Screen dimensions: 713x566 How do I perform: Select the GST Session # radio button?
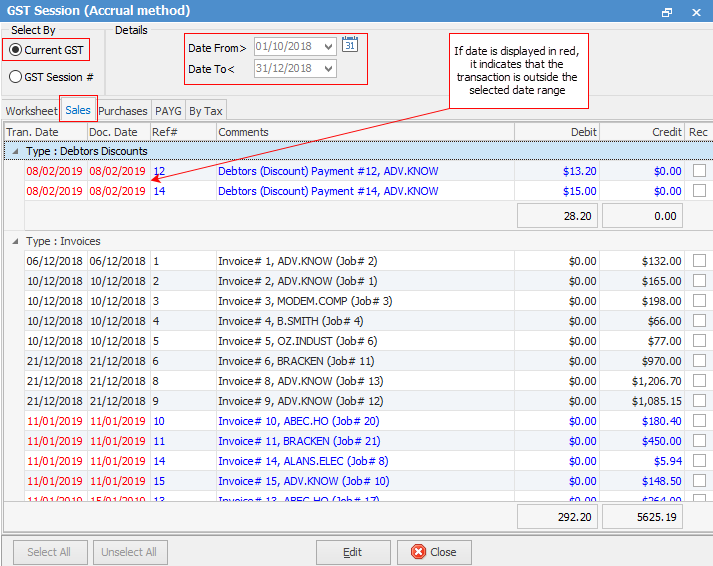[x=16, y=77]
